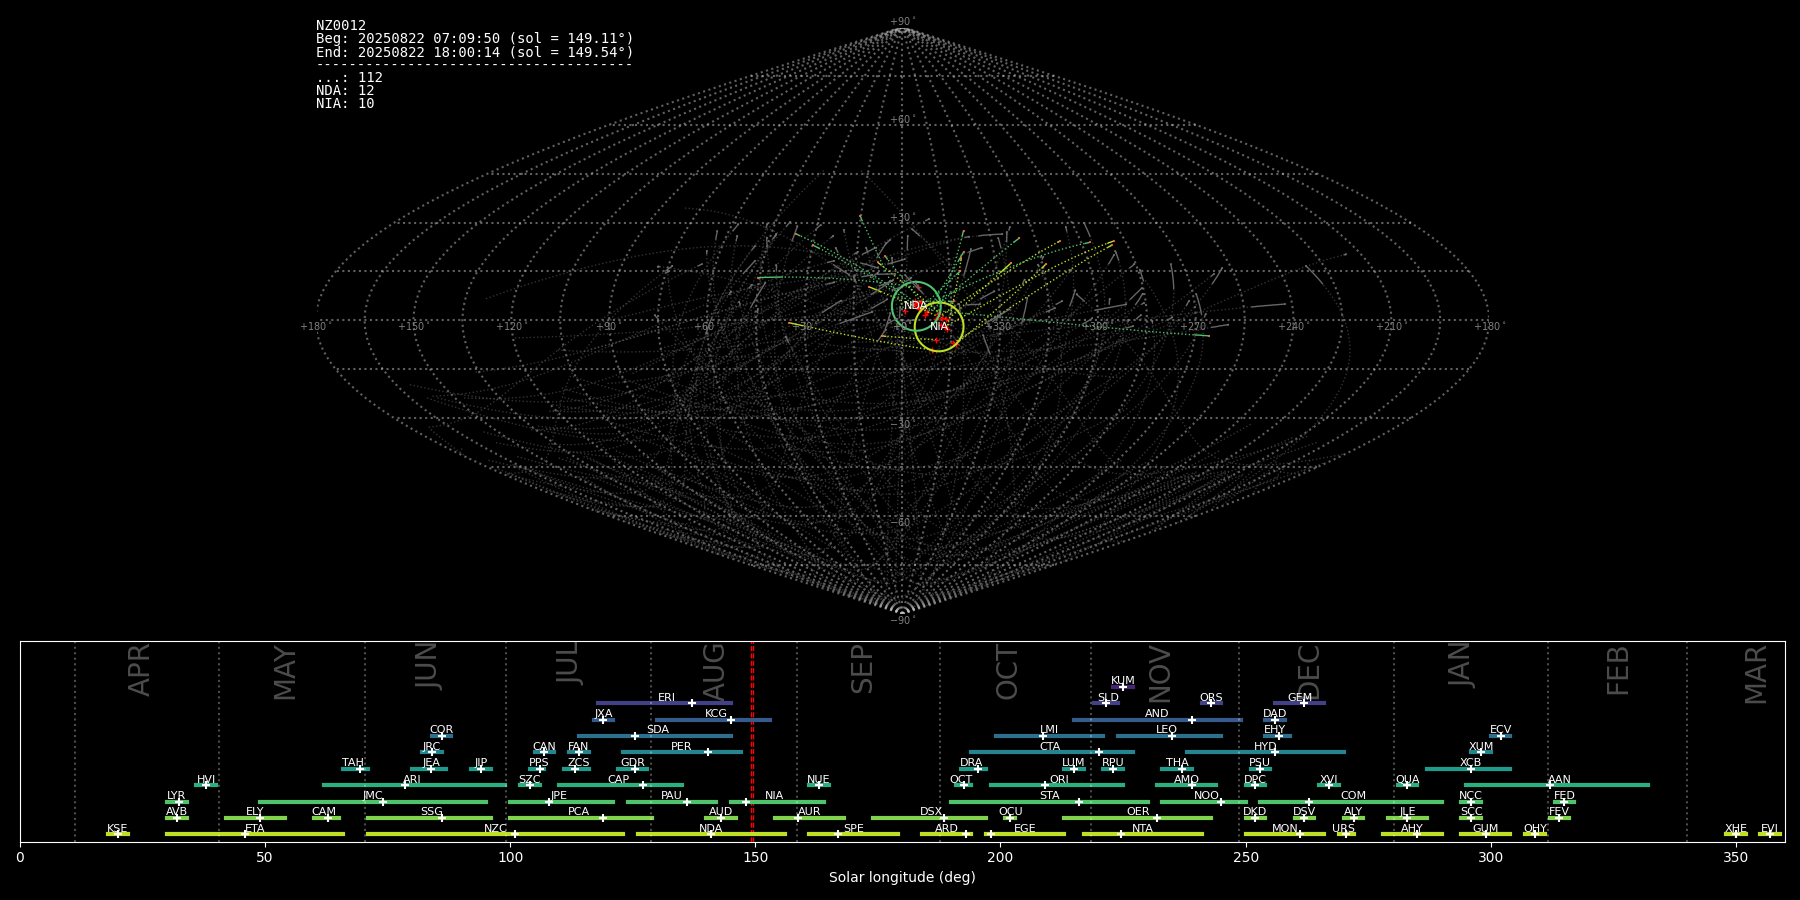The image size is (1800, 900).
Task: Click the SSG shower label
Action: tap(431, 812)
